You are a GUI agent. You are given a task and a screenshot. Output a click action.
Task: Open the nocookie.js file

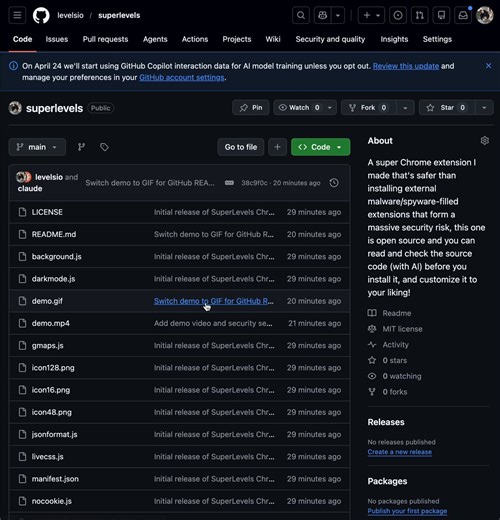pos(52,501)
